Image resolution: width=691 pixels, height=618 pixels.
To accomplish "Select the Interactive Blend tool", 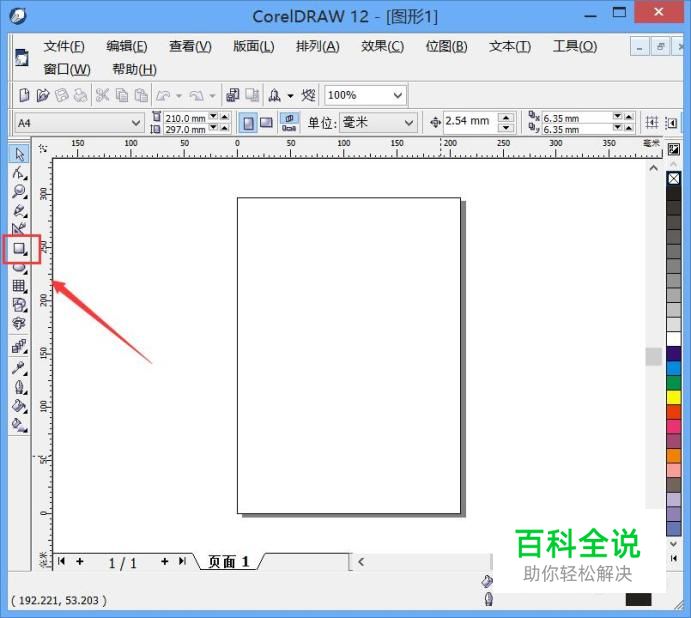I will point(19,346).
